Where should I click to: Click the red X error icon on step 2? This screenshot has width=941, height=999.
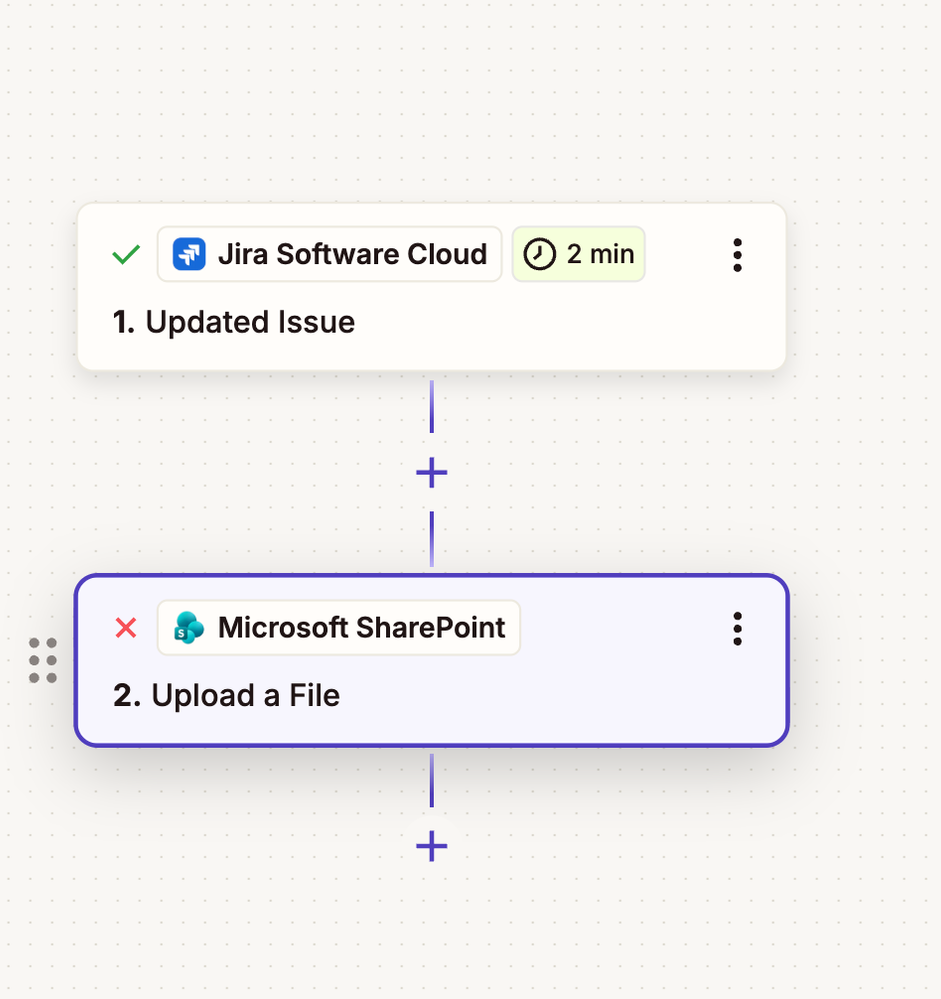(x=126, y=628)
